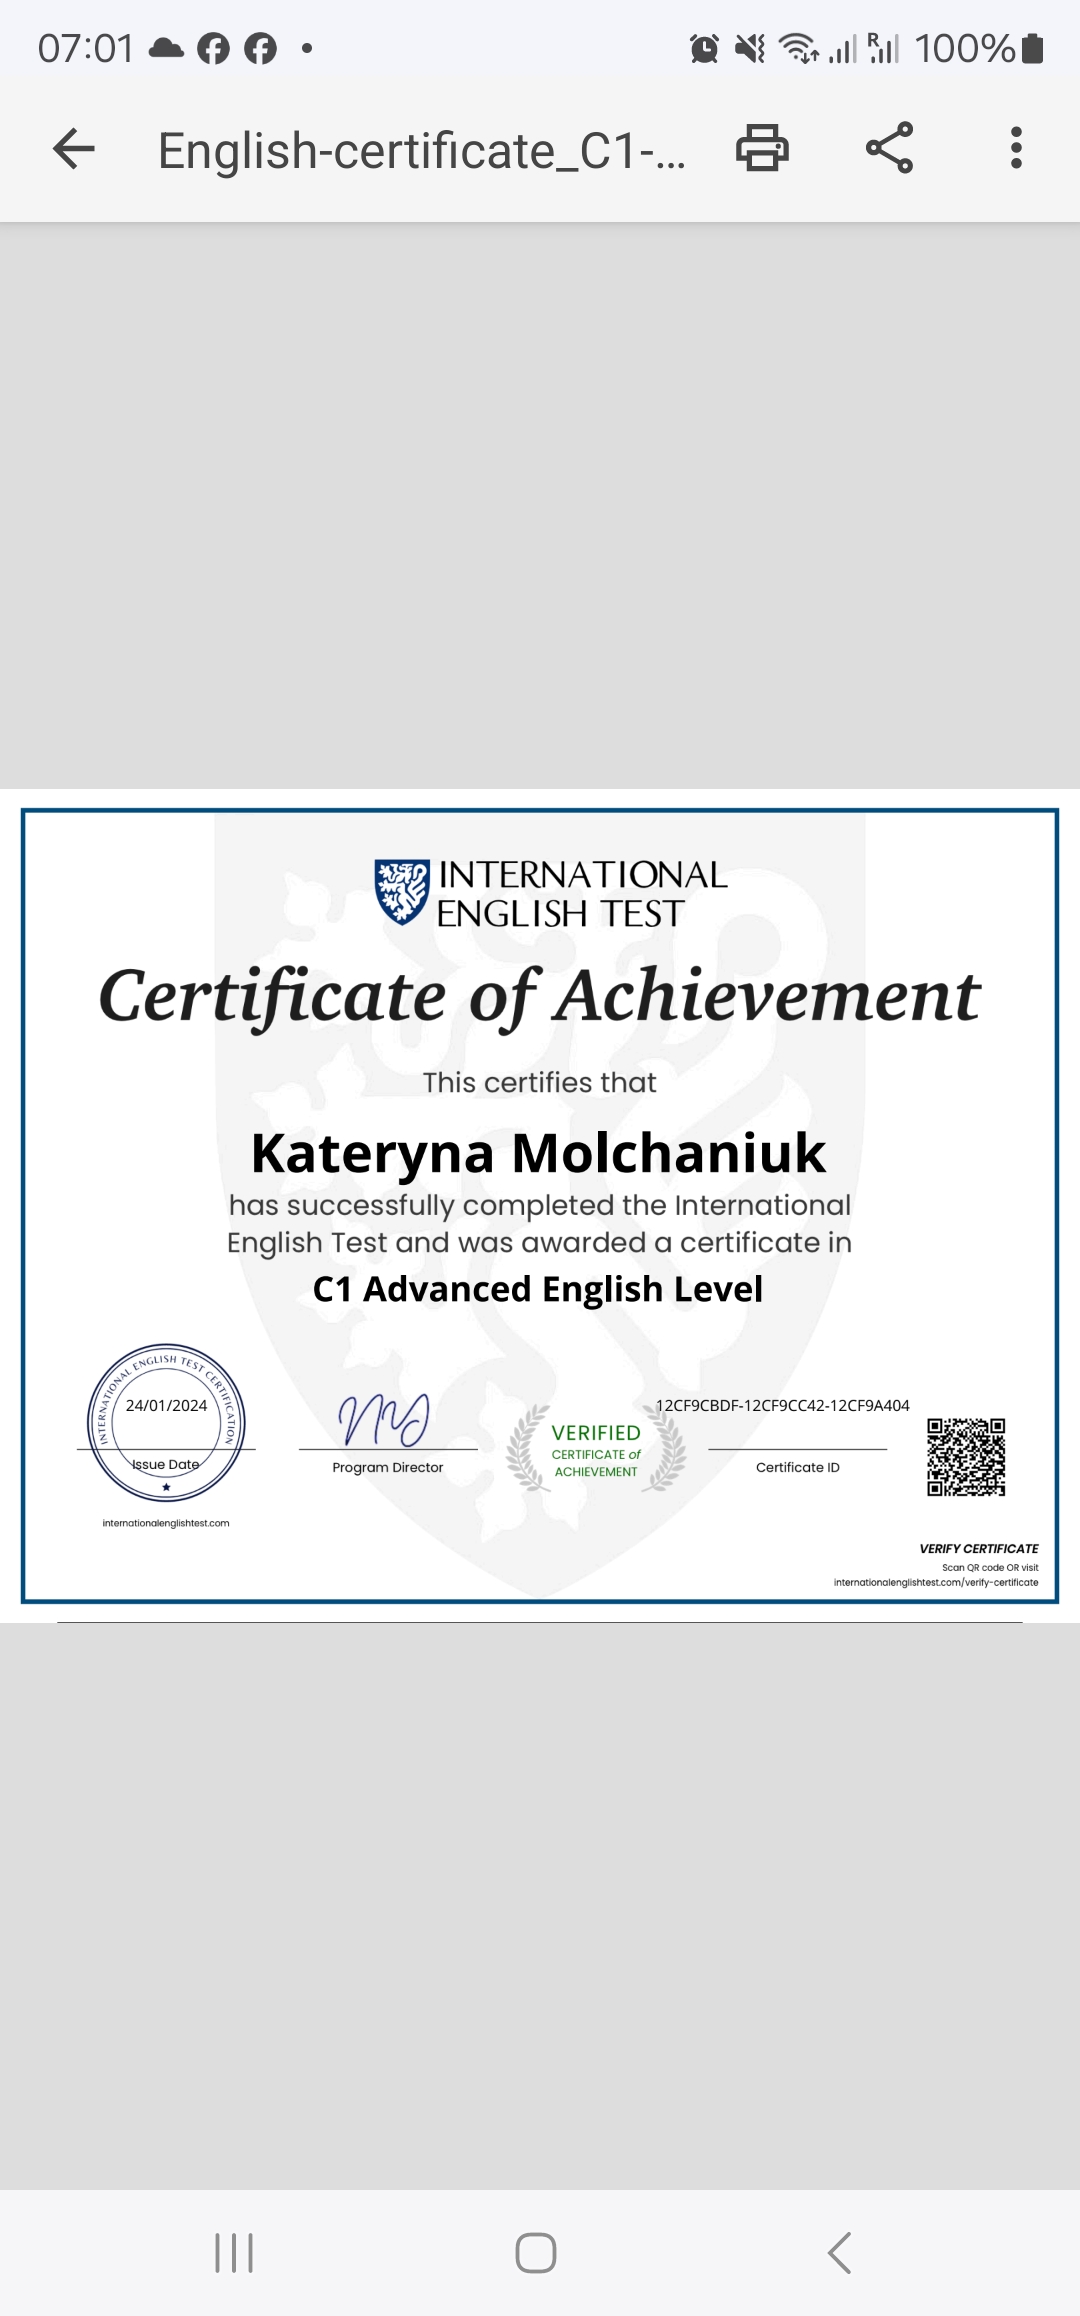Tap the internationalenglishtest.com/verify-certificate link
The height and width of the screenshot is (2316, 1080).
tap(936, 1583)
